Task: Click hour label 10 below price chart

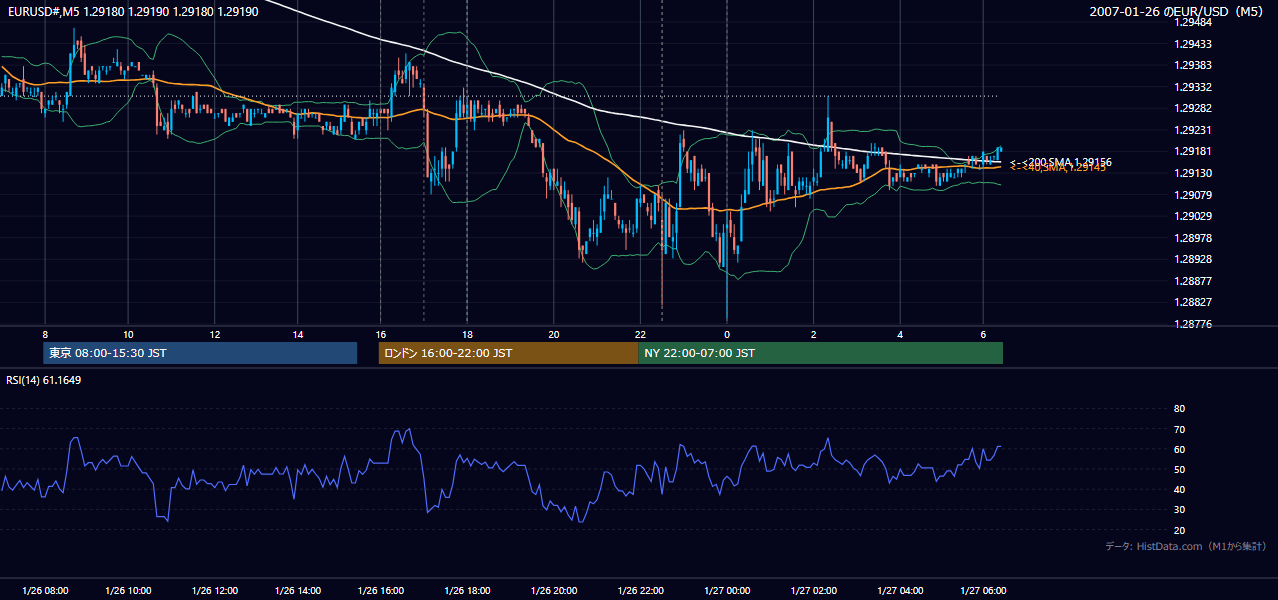Action: point(129,334)
